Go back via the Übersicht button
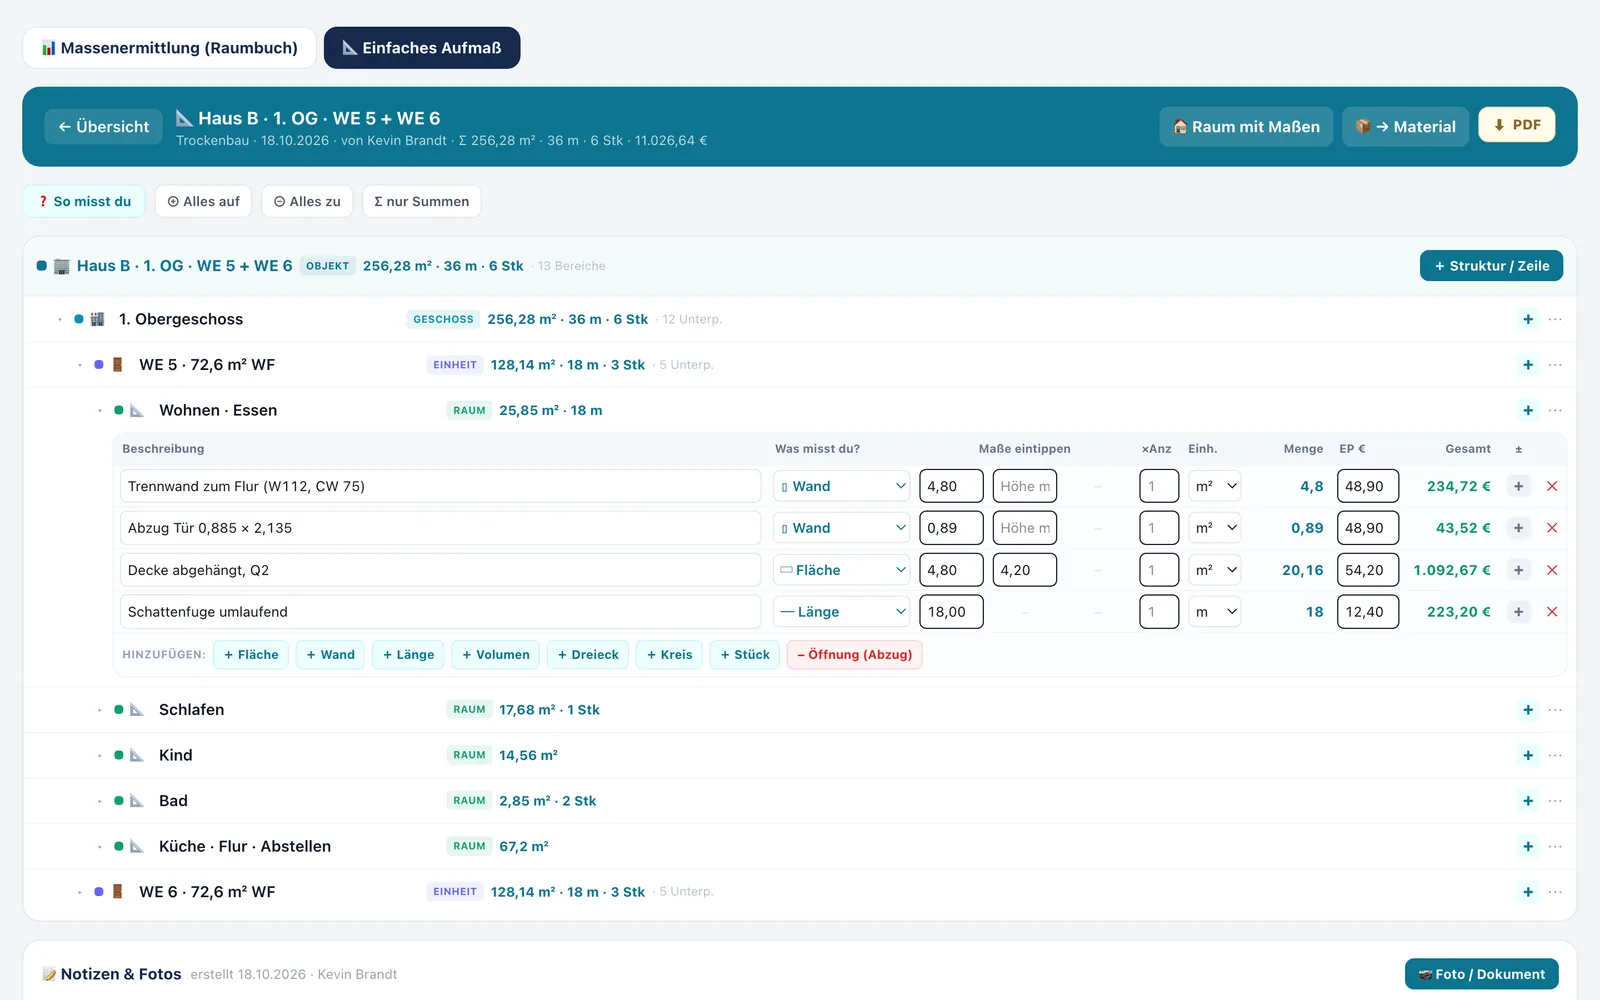The image size is (1600, 1000). (103, 127)
